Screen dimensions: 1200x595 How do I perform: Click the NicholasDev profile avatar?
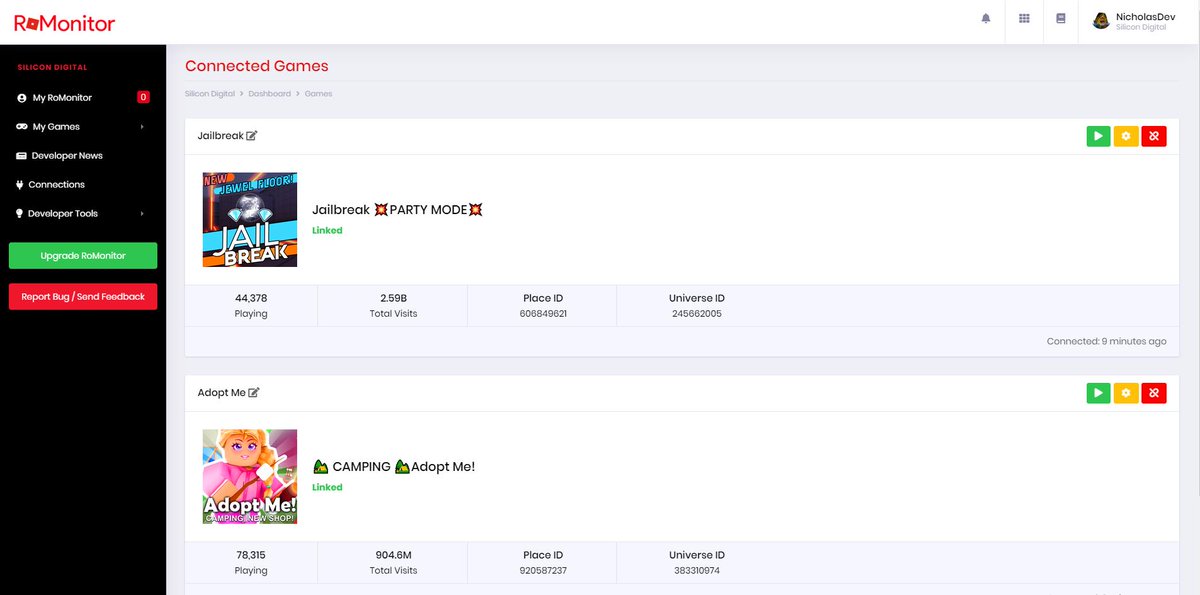[x=1101, y=21]
